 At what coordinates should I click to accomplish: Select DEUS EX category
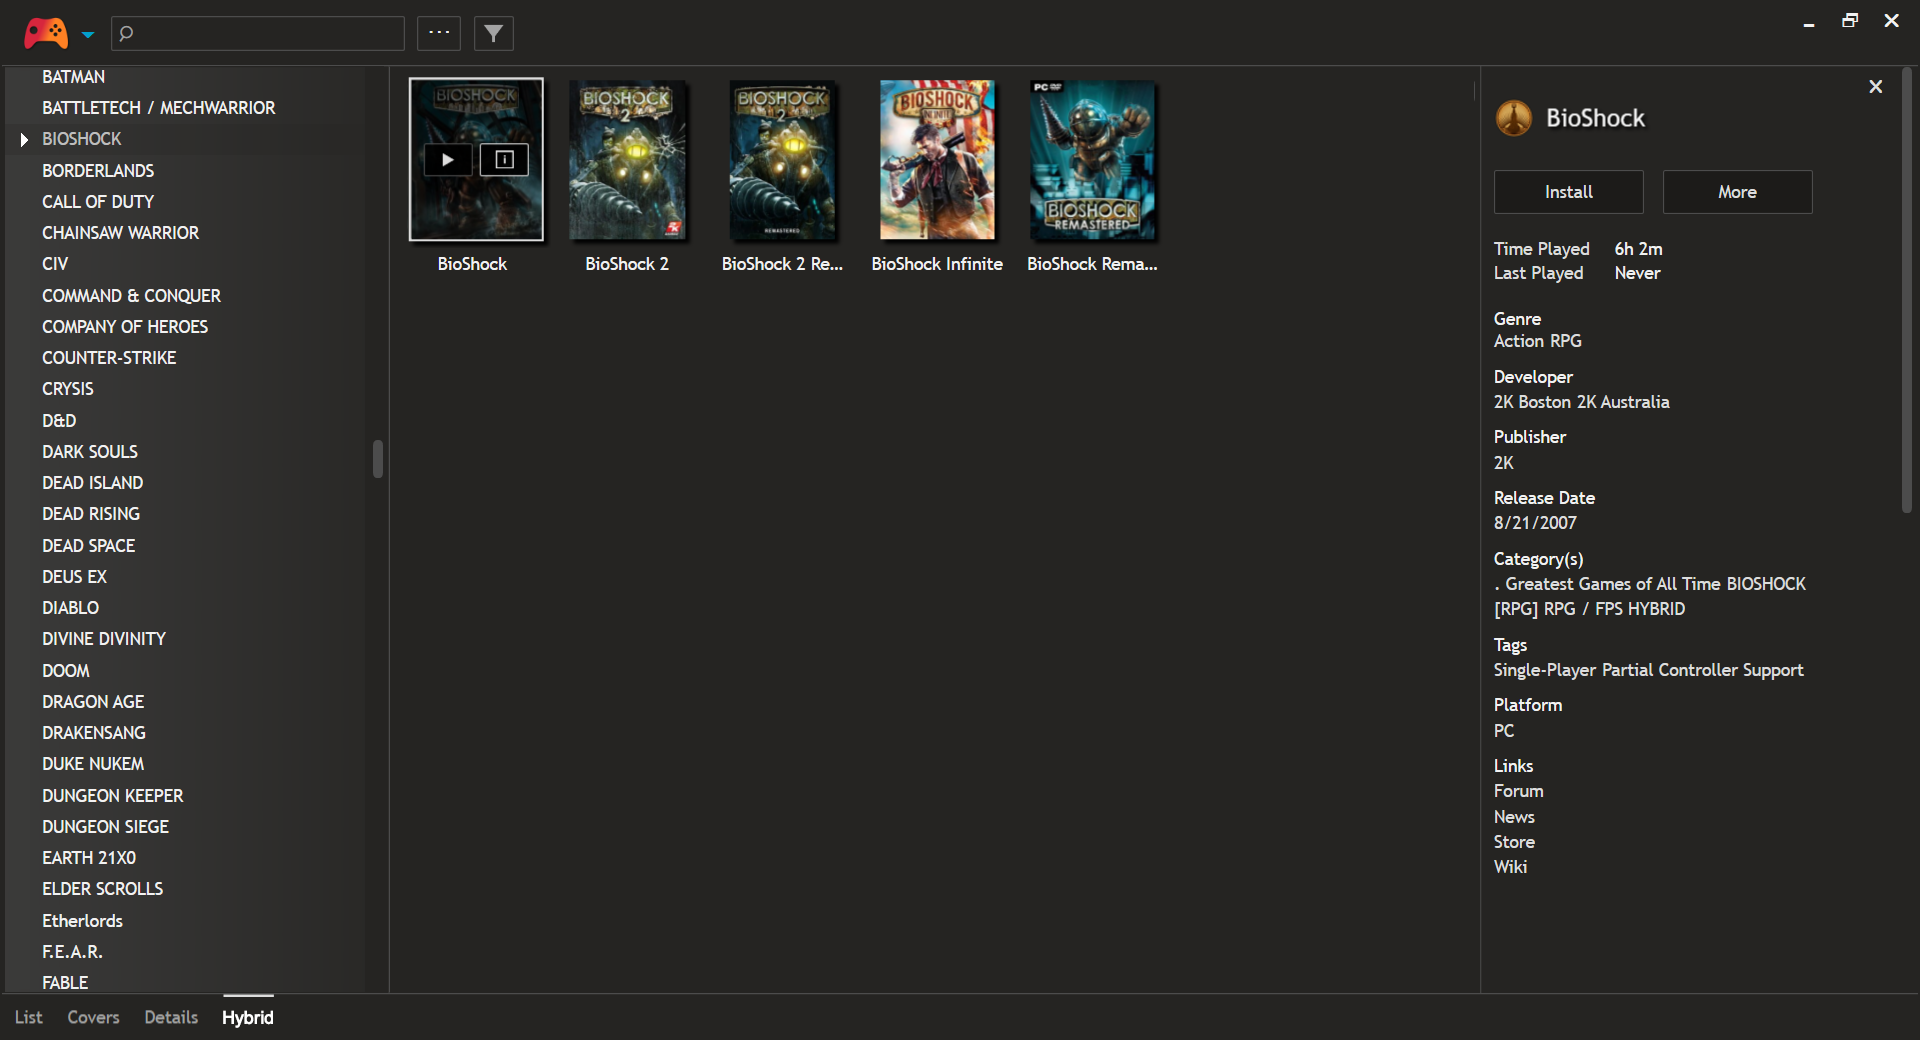74,577
